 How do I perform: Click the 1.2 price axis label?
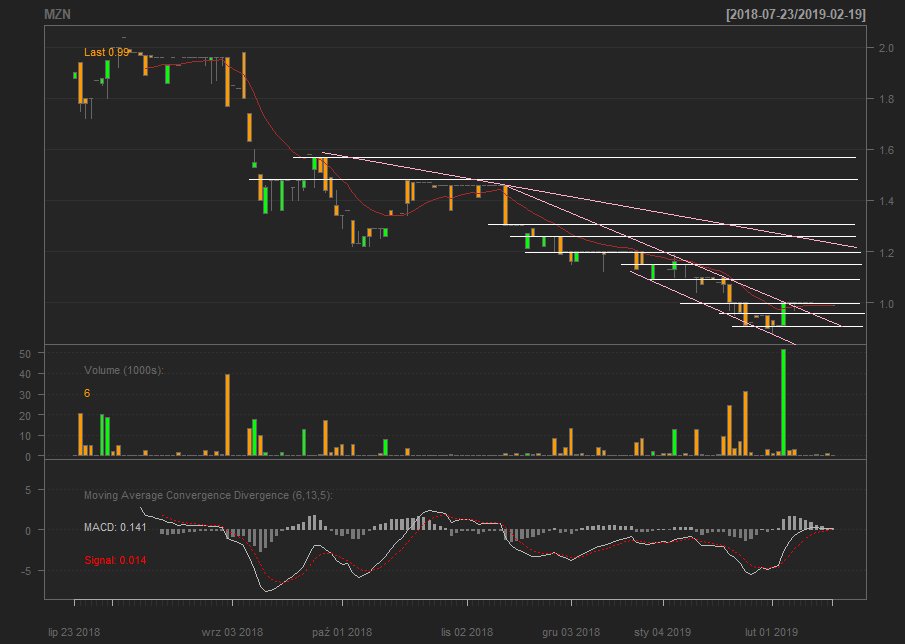point(886,253)
